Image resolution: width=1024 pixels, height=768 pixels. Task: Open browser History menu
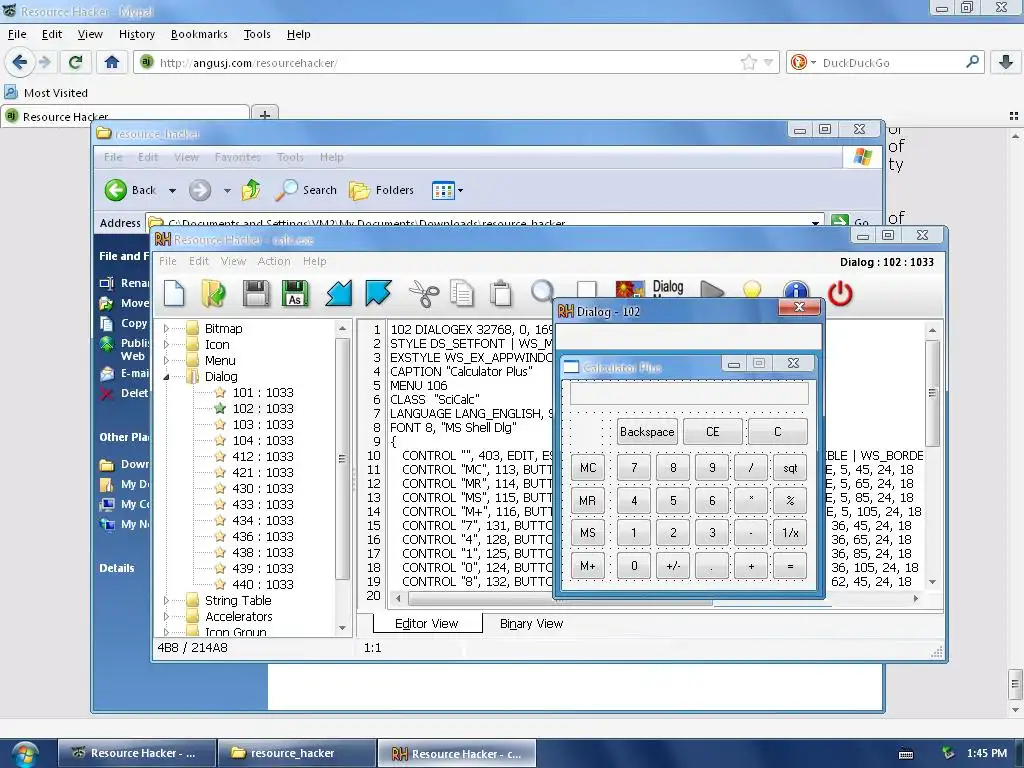click(x=136, y=34)
